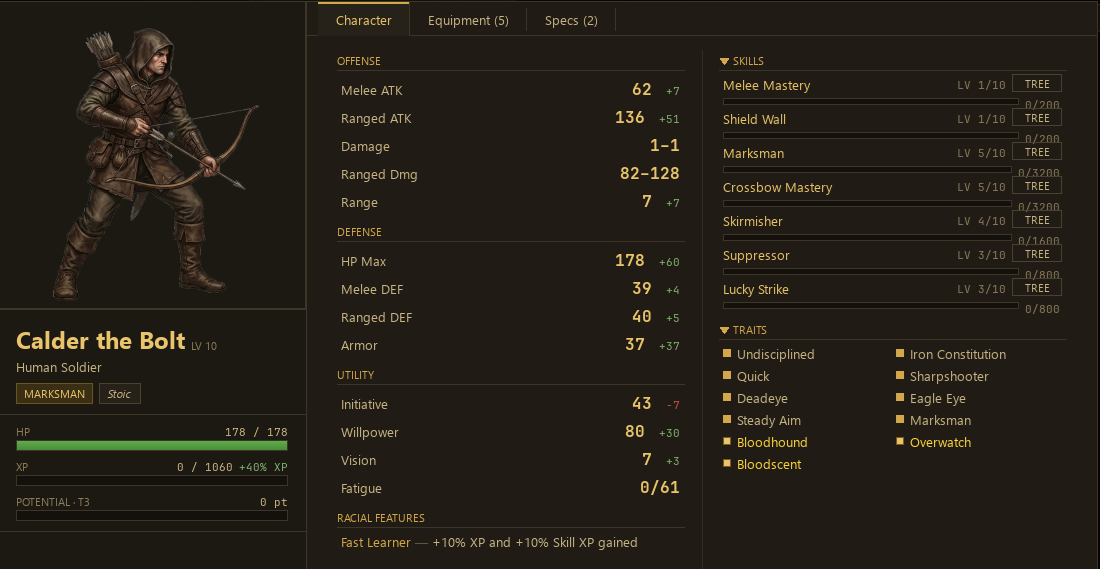The image size is (1100, 569).
Task: Click the Range stat label
Action: [x=359, y=203]
